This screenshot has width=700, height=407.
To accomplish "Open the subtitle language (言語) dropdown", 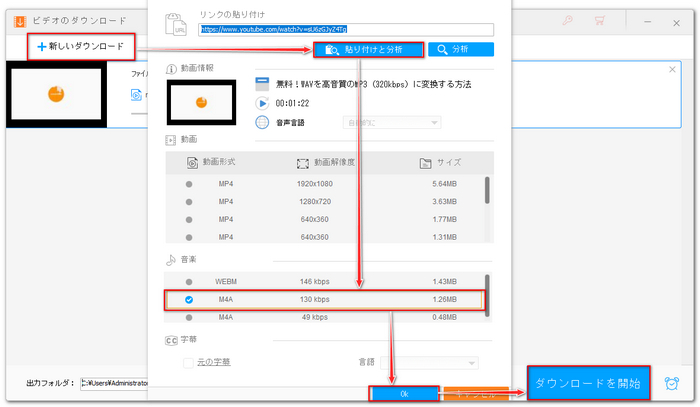I will tap(429, 363).
